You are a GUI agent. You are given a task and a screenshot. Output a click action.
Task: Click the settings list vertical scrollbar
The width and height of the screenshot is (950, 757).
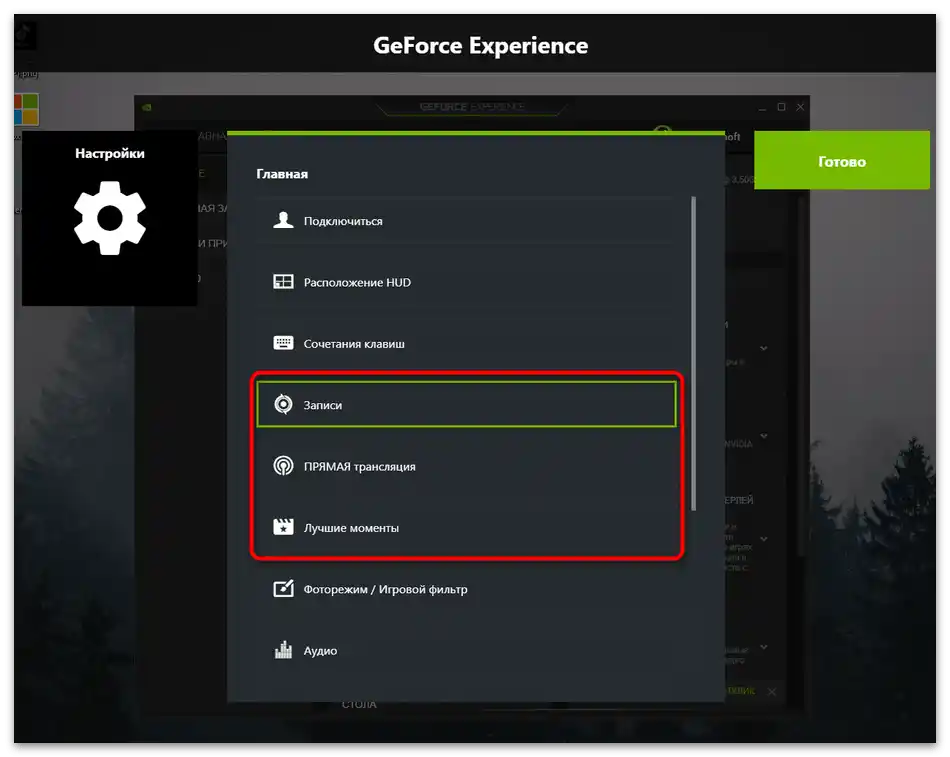coord(693,353)
